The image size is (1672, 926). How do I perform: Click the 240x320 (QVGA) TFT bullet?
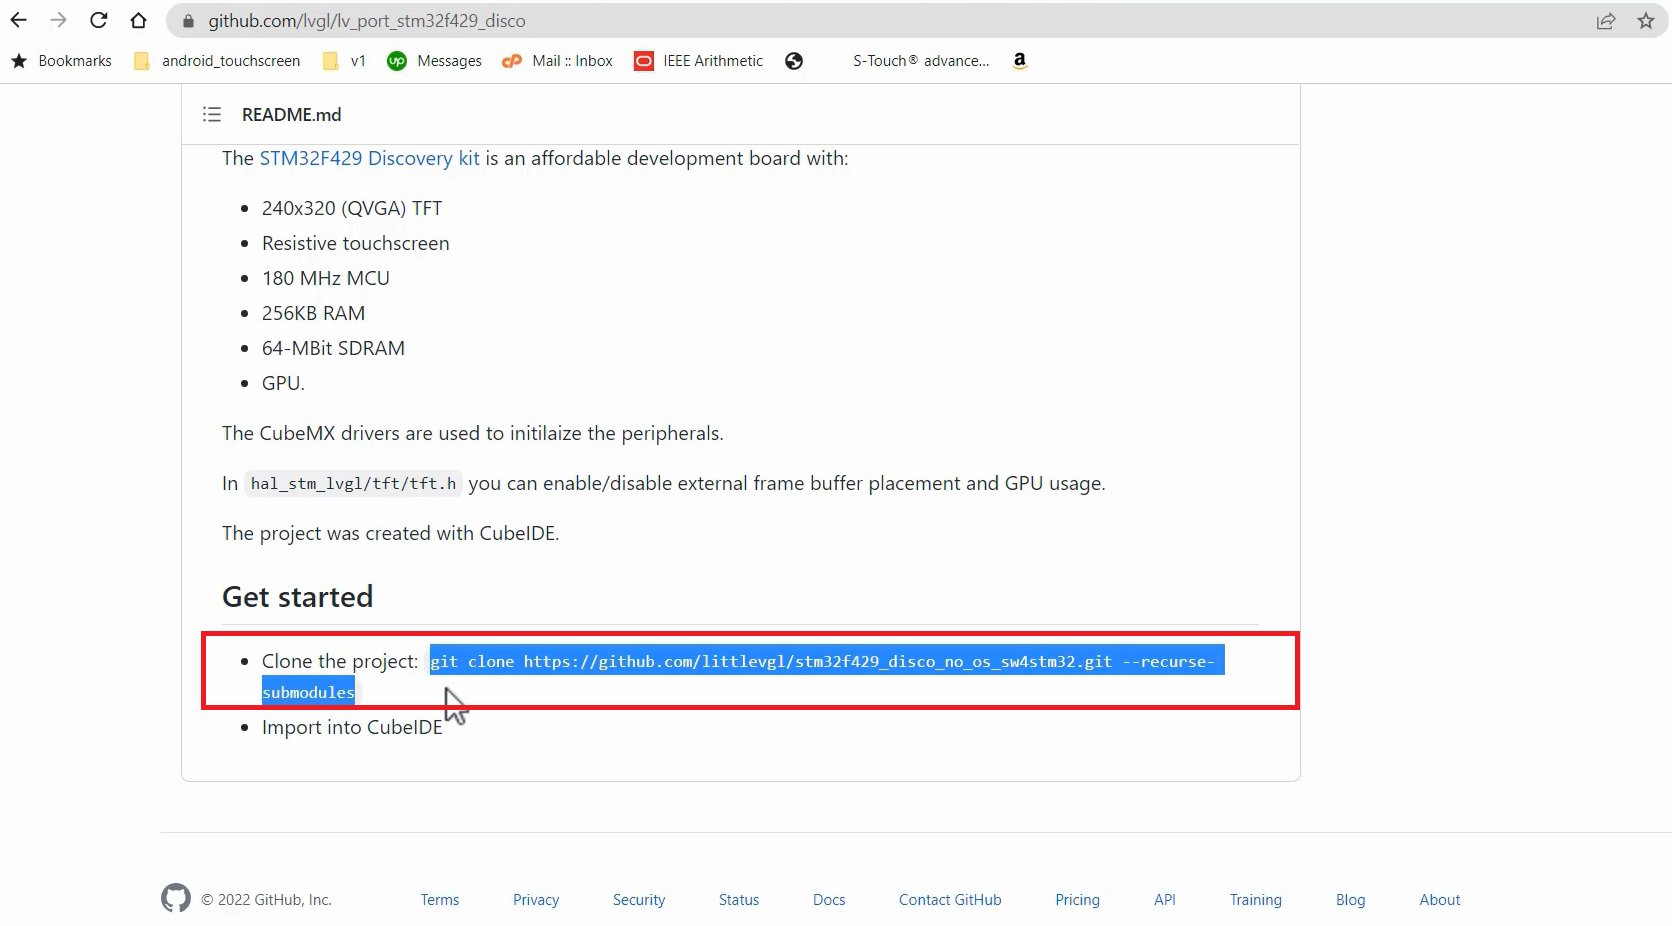[352, 208]
